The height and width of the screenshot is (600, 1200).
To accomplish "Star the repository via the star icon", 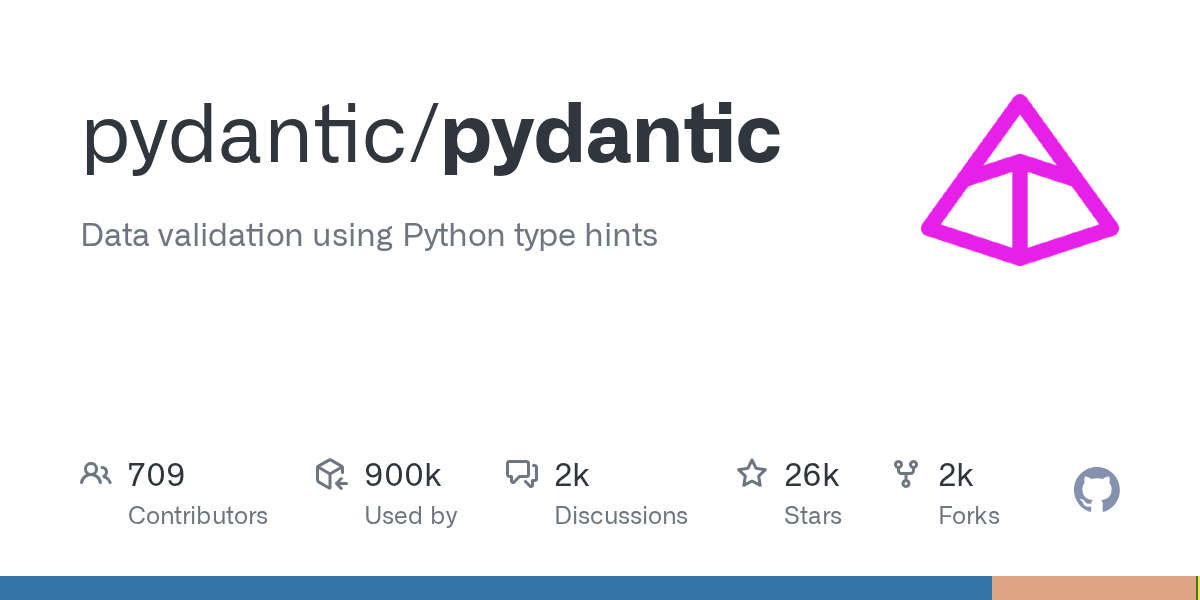I will [751, 474].
